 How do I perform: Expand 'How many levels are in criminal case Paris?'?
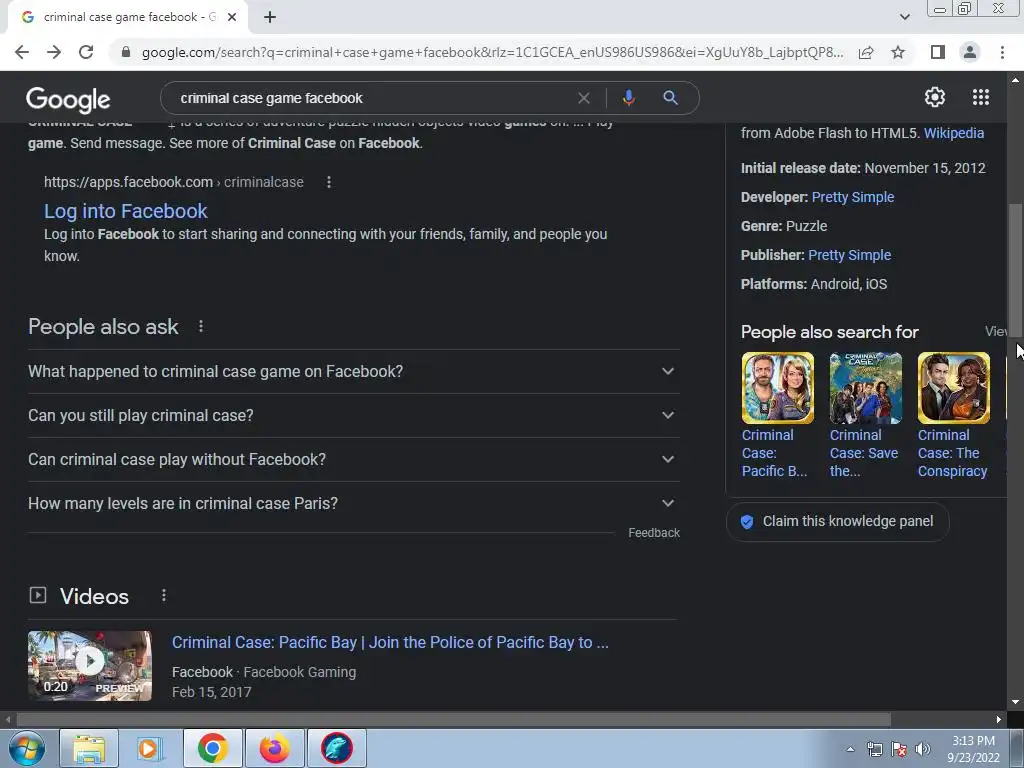353,504
